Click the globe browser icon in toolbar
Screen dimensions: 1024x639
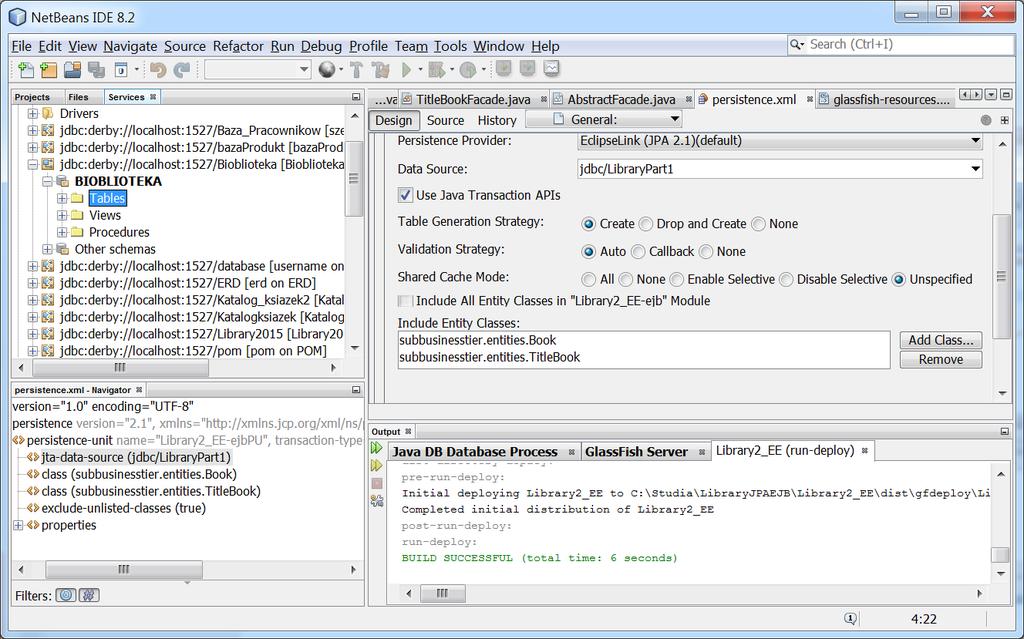coord(327,69)
